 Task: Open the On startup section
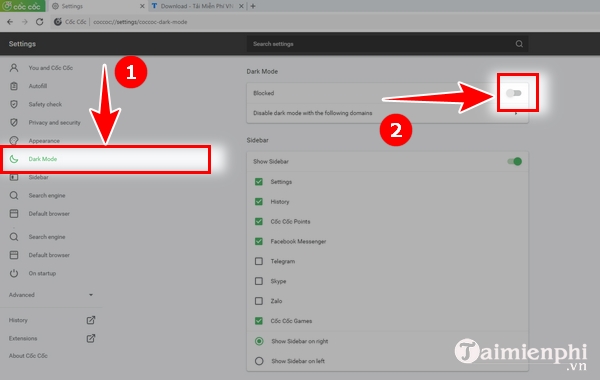[x=42, y=273]
